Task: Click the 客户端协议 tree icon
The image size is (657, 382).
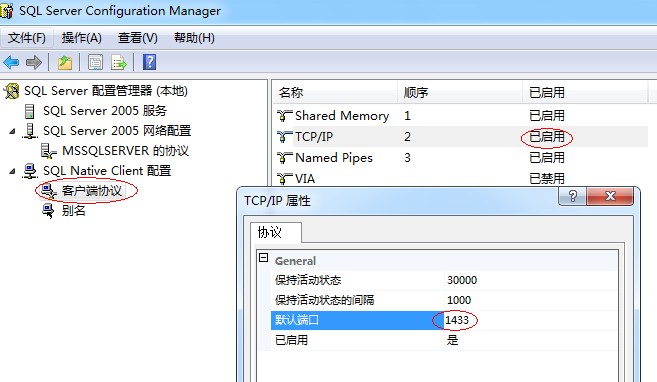Action: click(x=49, y=191)
